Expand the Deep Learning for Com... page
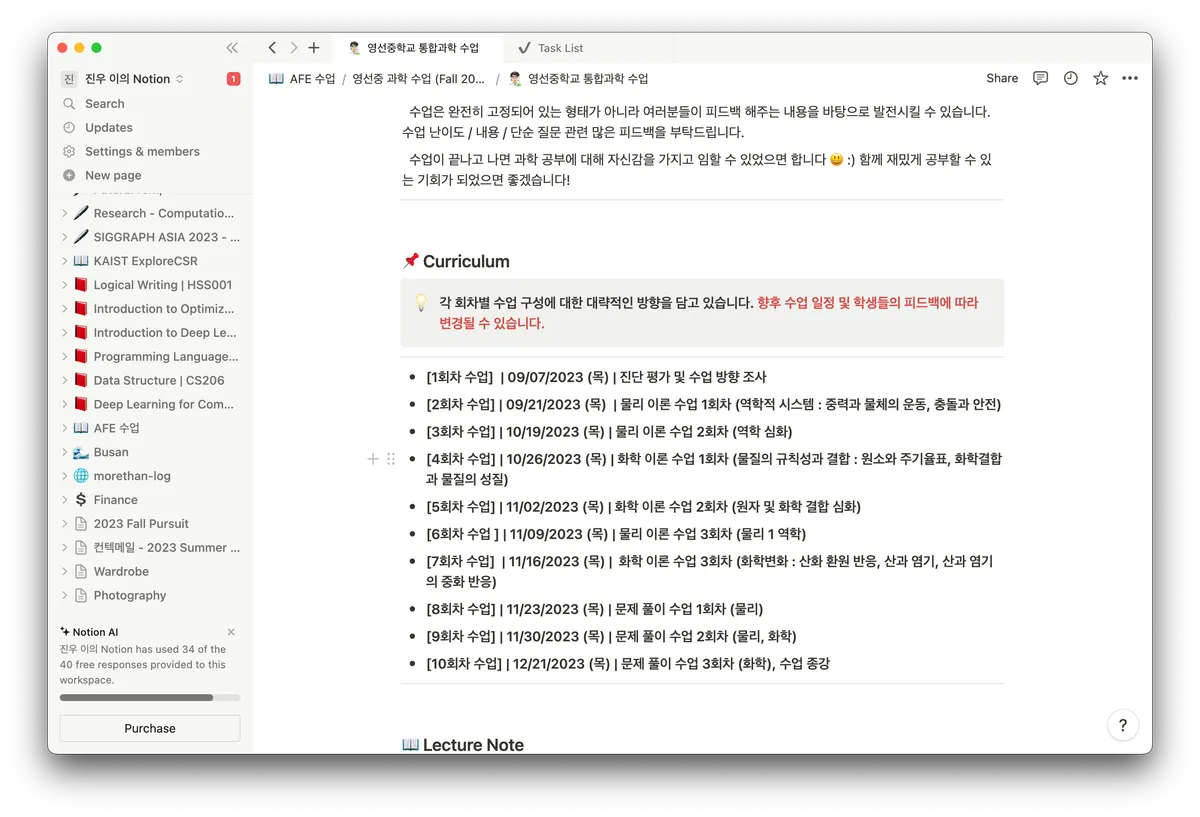The width and height of the screenshot is (1200, 817). click(65, 404)
